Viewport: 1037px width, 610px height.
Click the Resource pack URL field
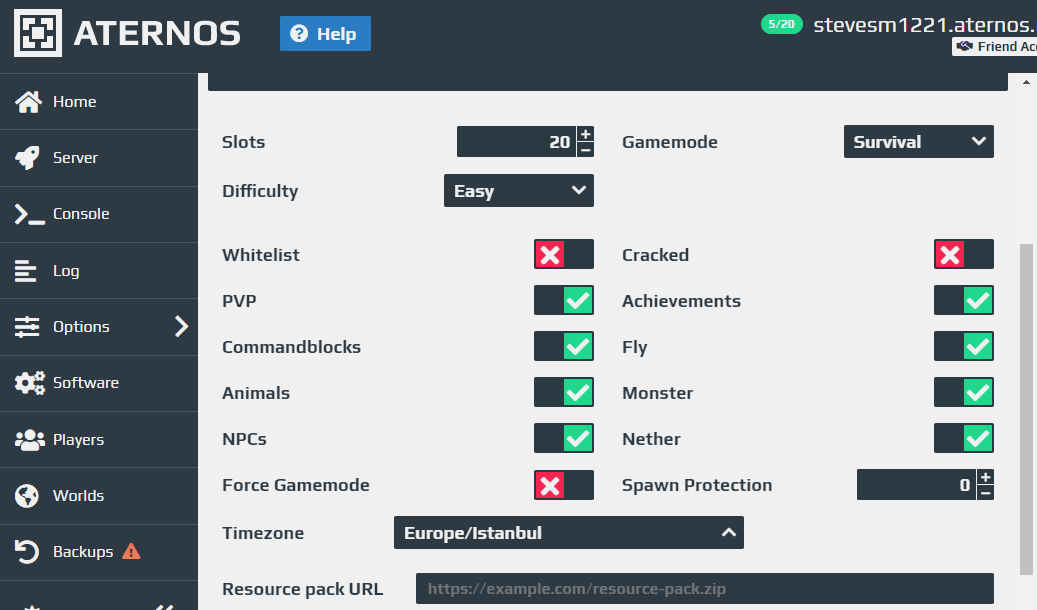coord(704,589)
